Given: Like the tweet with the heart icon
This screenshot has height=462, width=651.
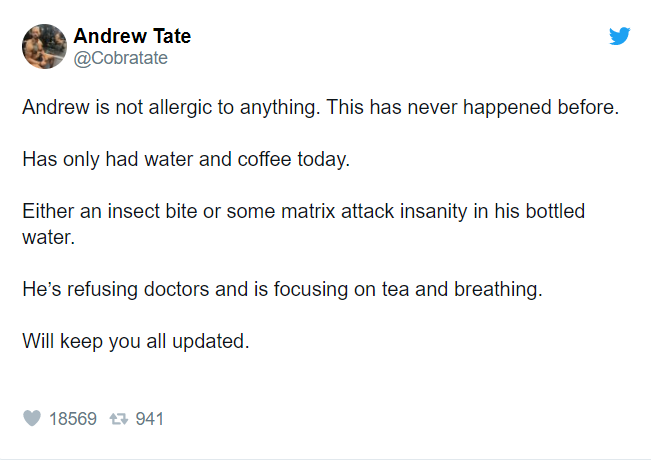Looking at the screenshot, I should [x=32, y=418].
